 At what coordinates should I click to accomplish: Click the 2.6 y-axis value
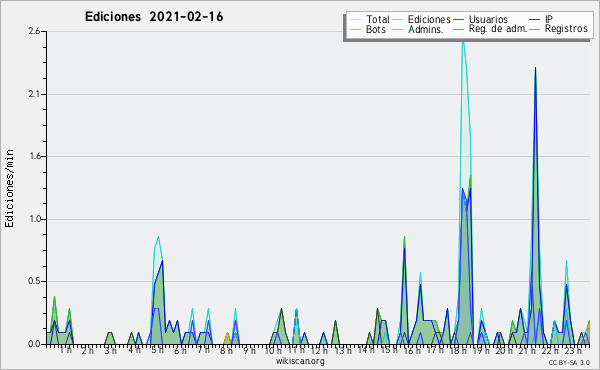[34, 31]
